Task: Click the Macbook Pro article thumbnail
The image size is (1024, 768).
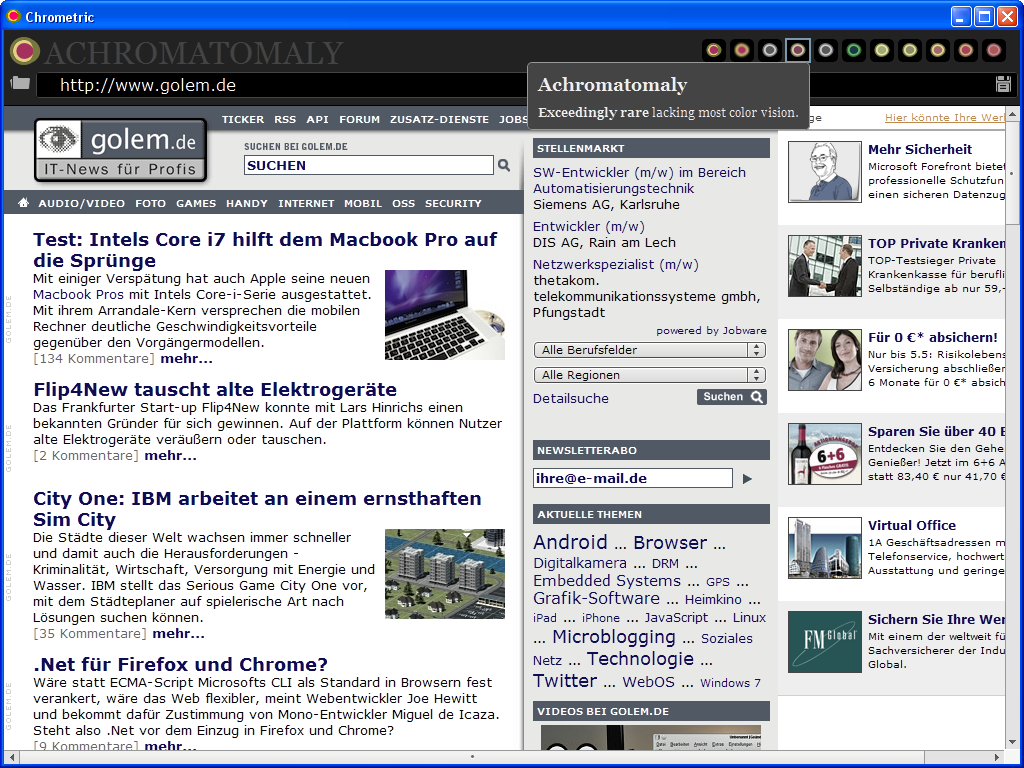Action: (445, 315)
